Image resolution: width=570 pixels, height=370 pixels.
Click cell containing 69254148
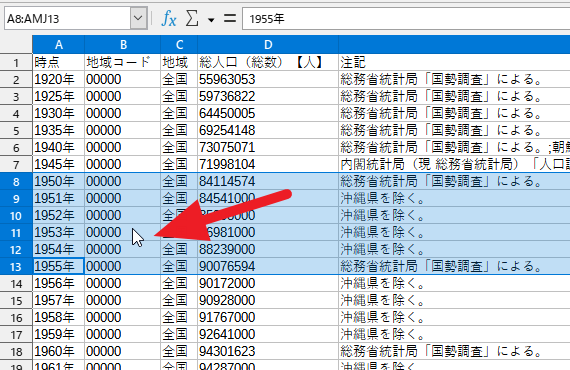tap(268, 130)
